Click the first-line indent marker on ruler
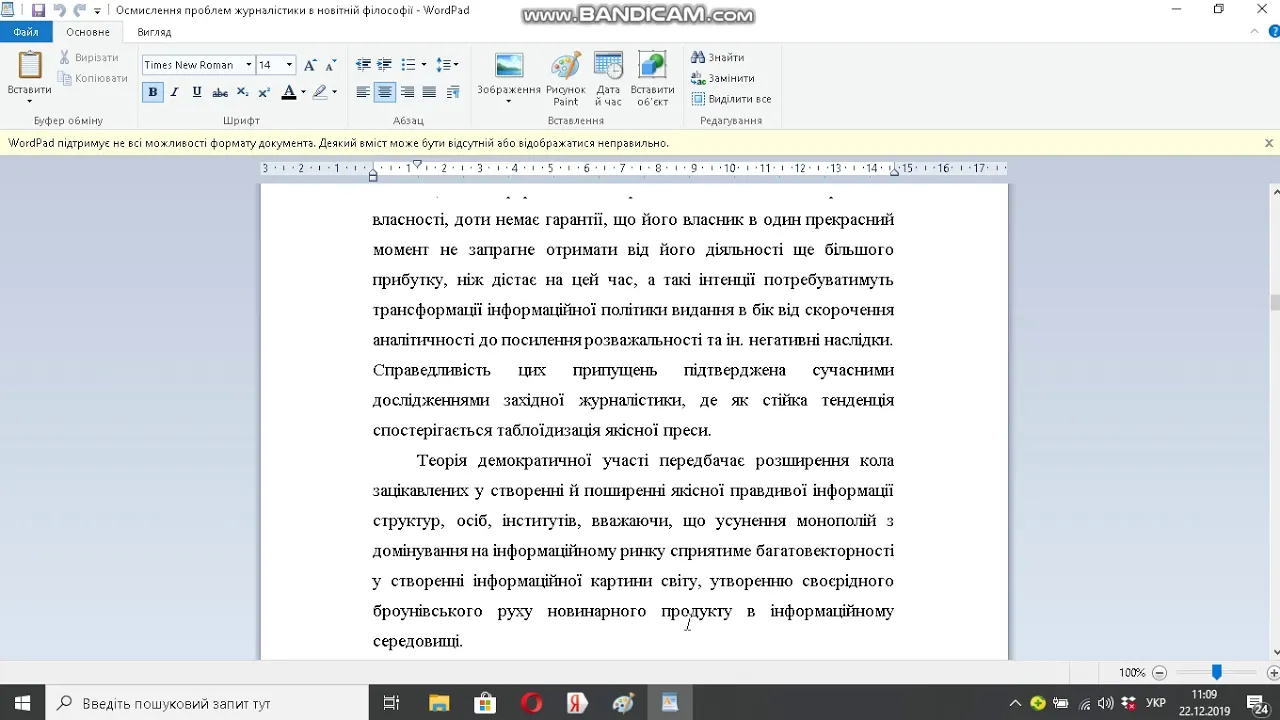This screenshot has height=720, width=1280. [417, 163]
